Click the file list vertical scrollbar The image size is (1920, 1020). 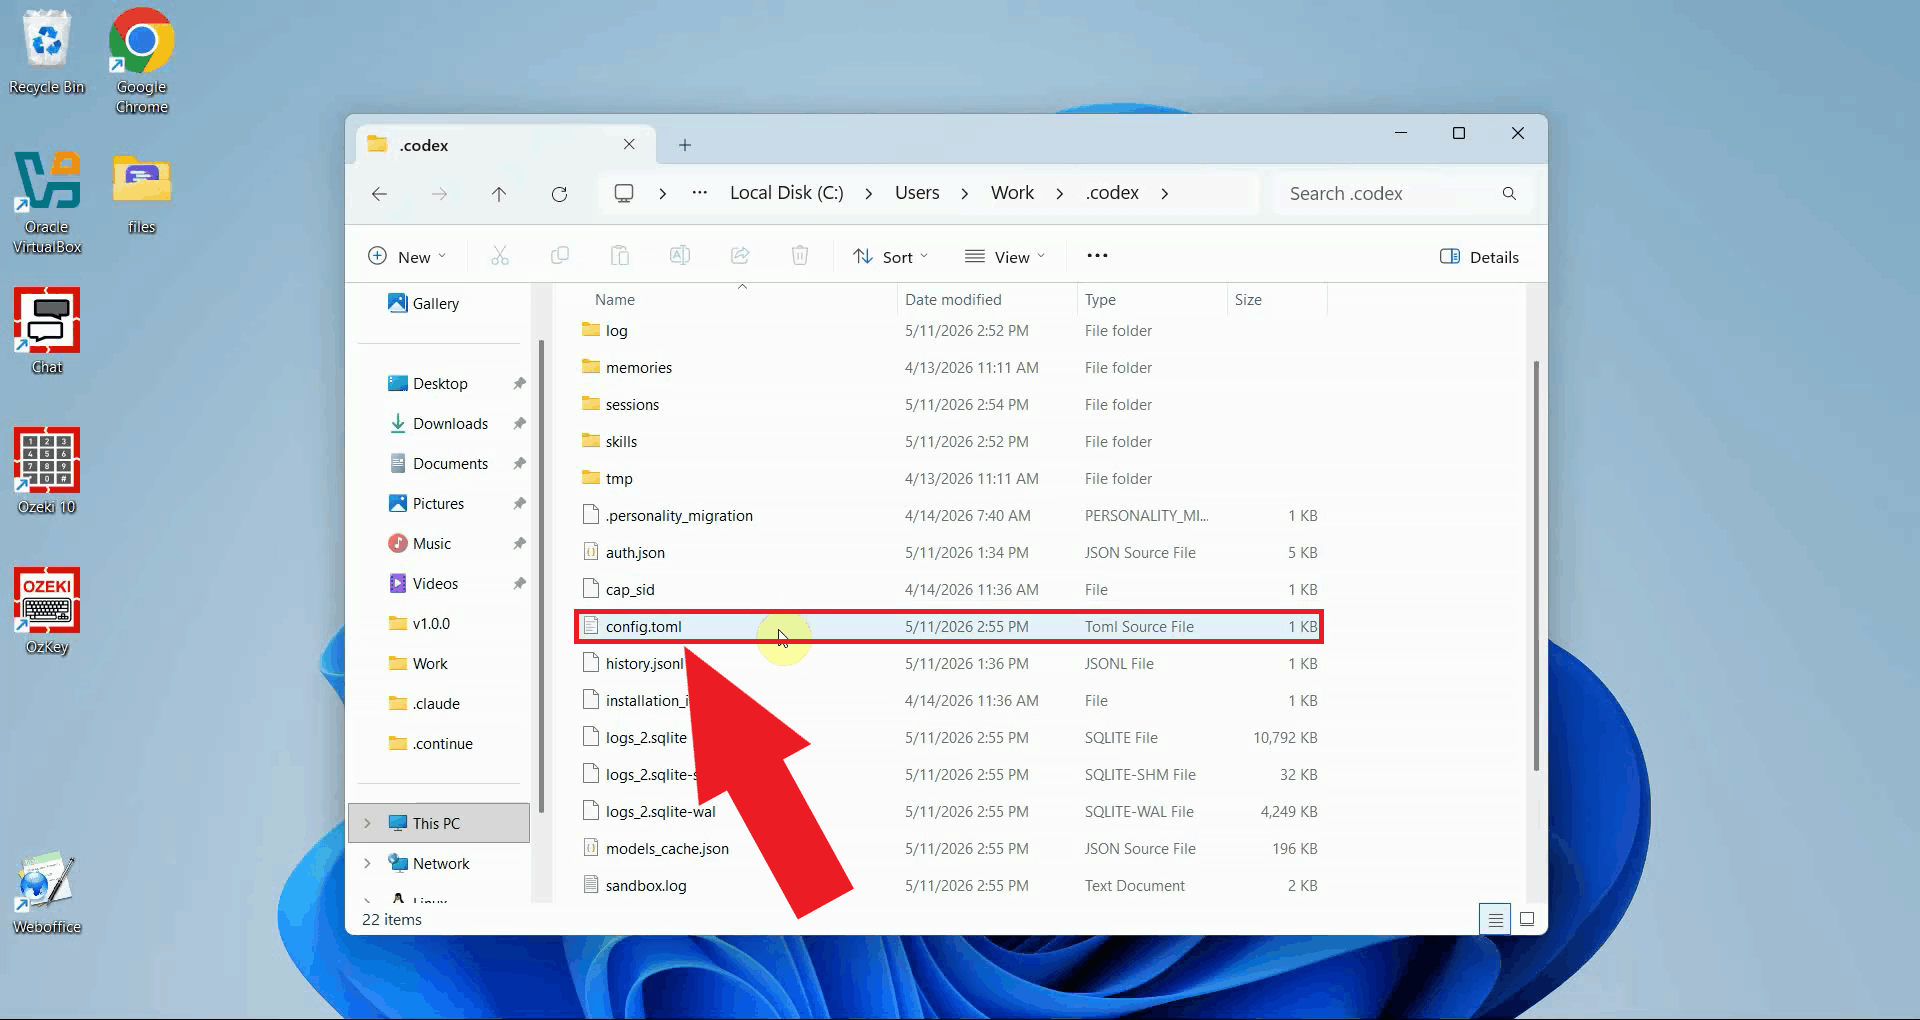click(x=1536, y=566)
